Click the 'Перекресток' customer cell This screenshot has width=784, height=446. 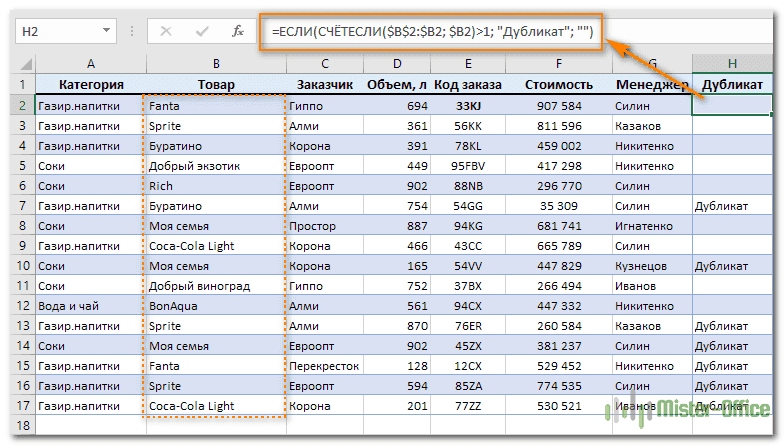(323, 366)
